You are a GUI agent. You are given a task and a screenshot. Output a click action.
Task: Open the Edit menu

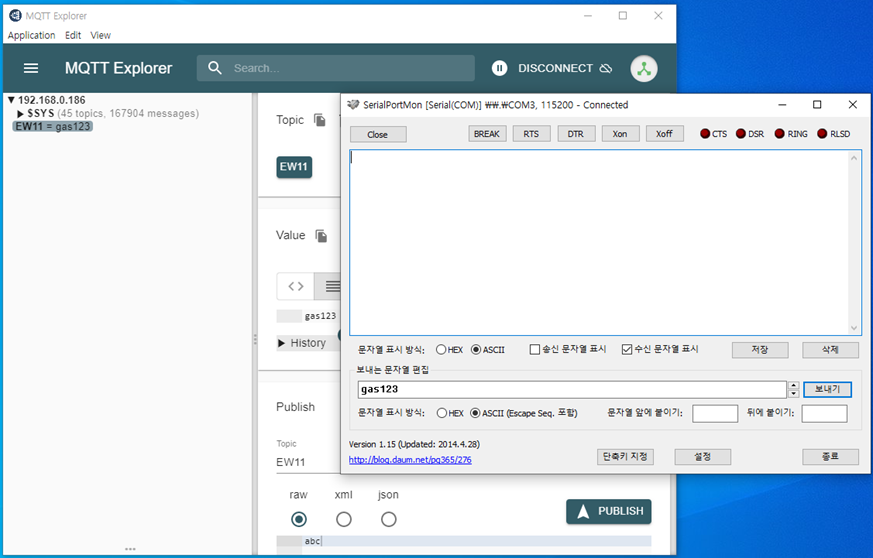tap(73, 35)
